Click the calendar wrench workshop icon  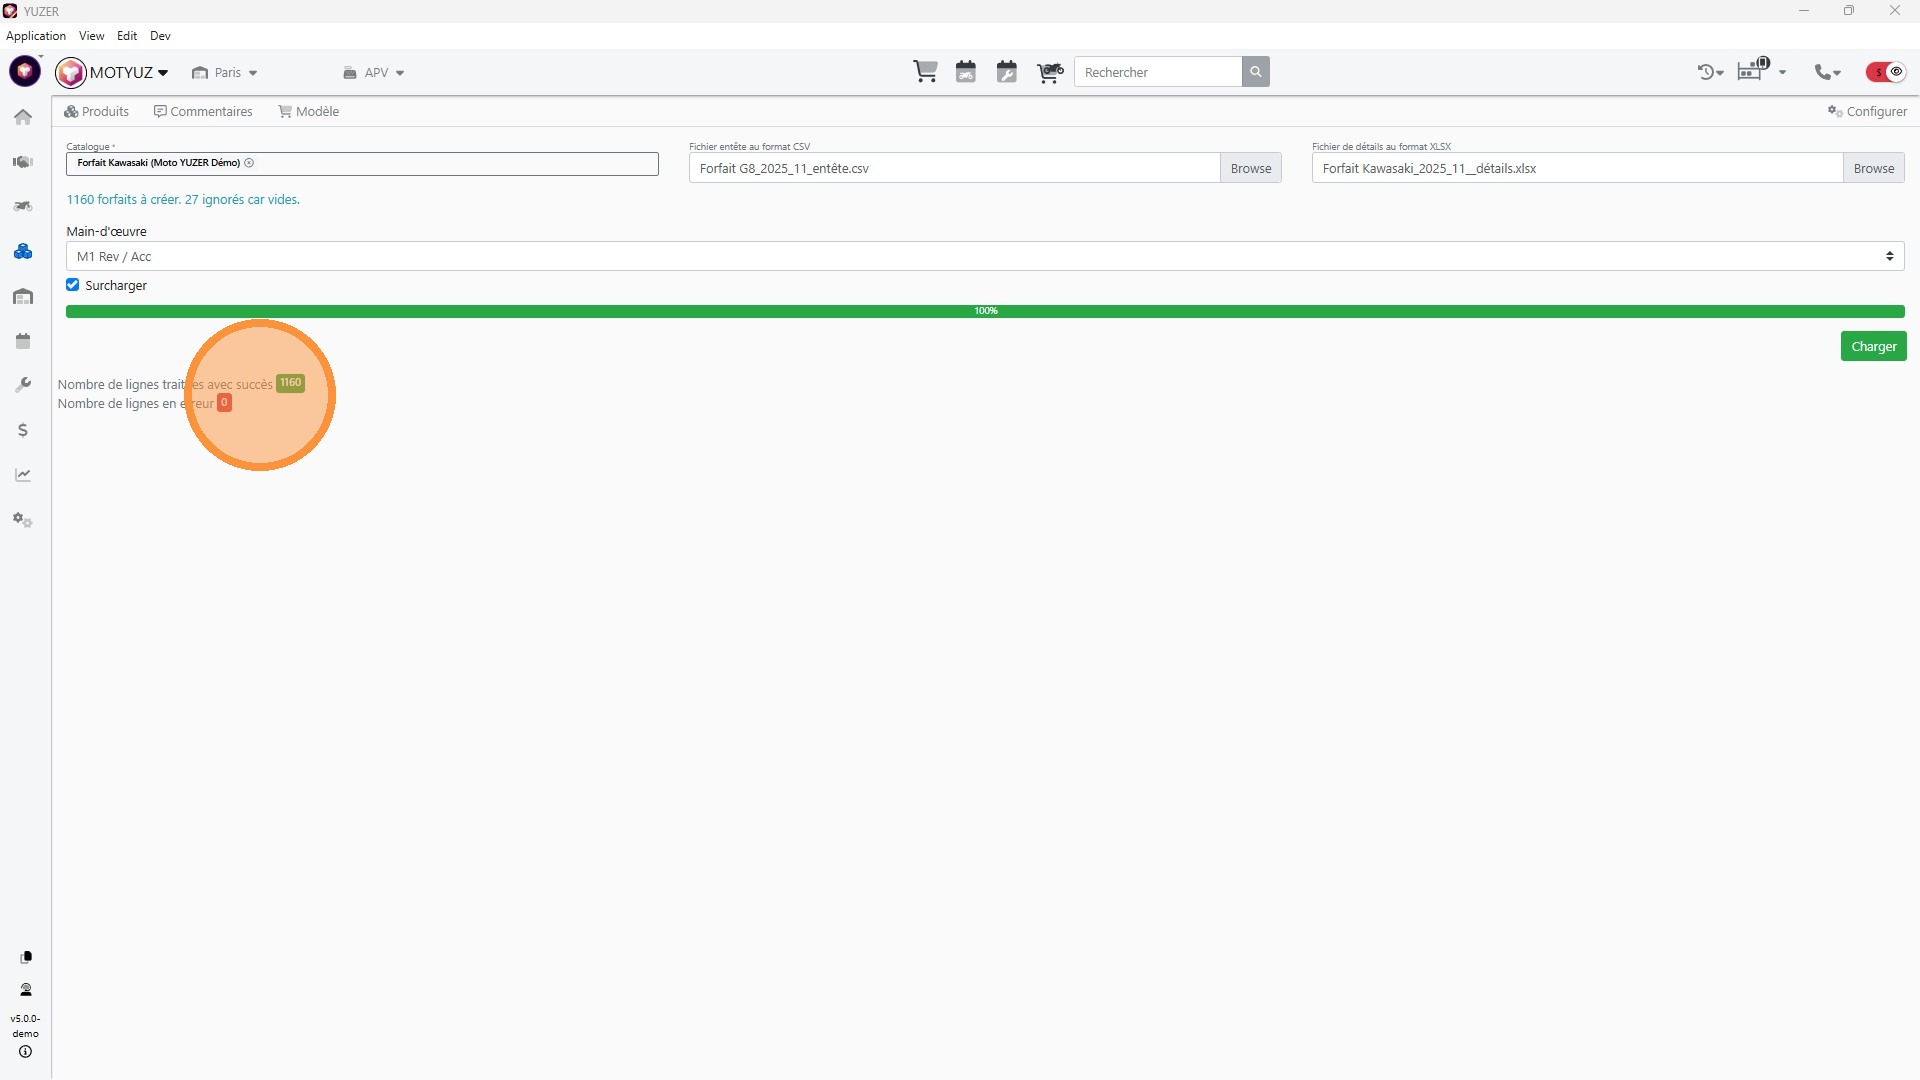1006,72
